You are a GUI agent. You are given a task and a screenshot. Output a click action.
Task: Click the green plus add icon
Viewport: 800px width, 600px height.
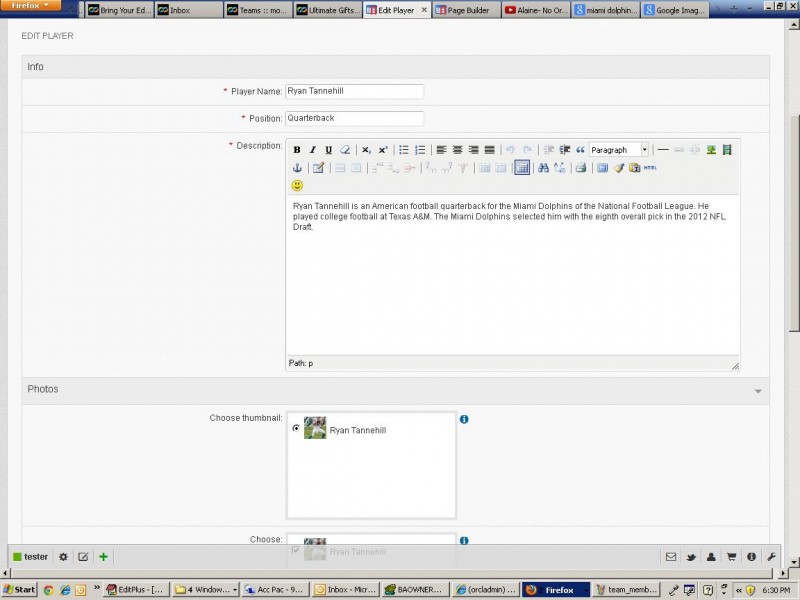click(103, 557)
